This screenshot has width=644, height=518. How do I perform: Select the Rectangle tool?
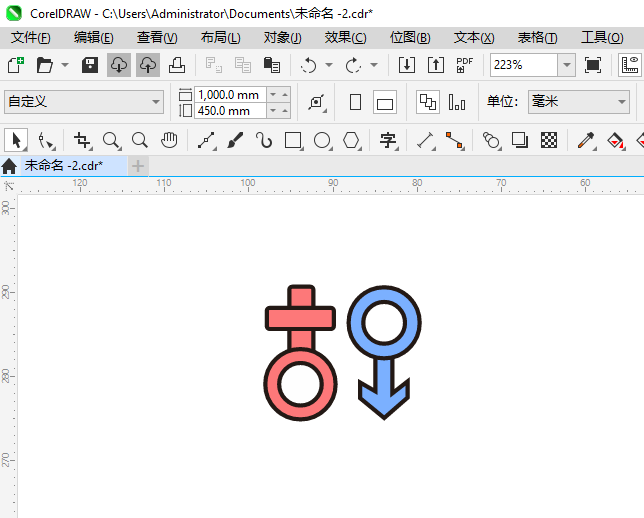point(293,140)
